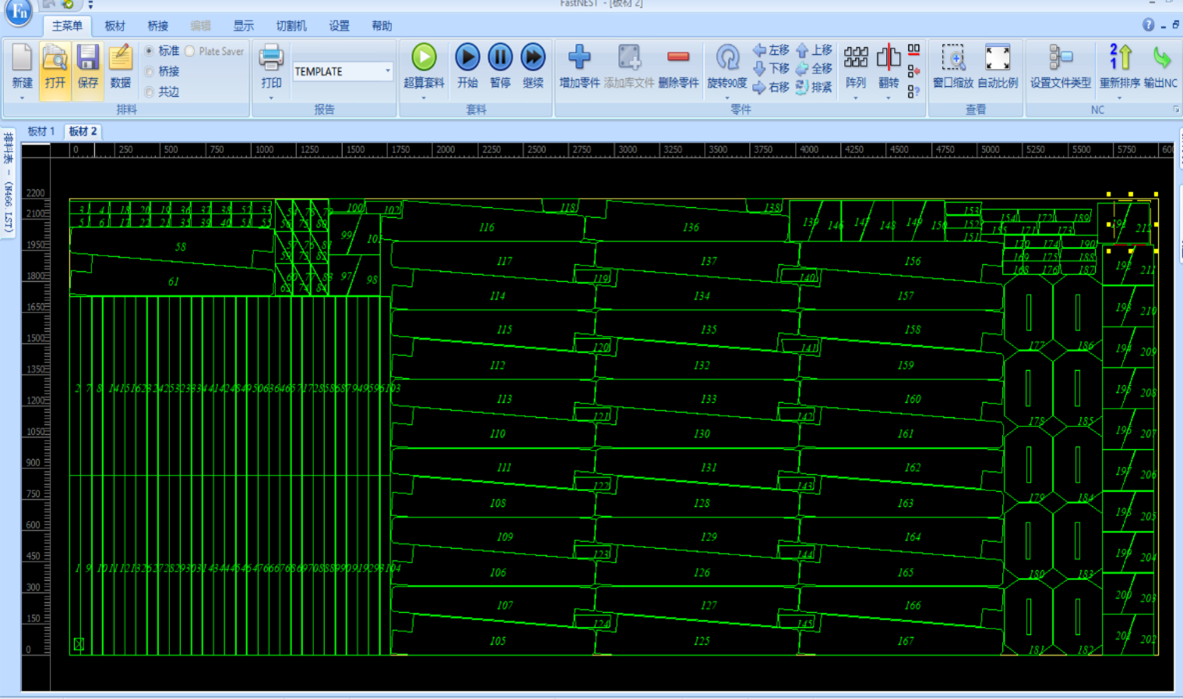Switch to the 板材 1 sheet tab
This screenshot has height=699, width=1183.
(x=41, y=132)
